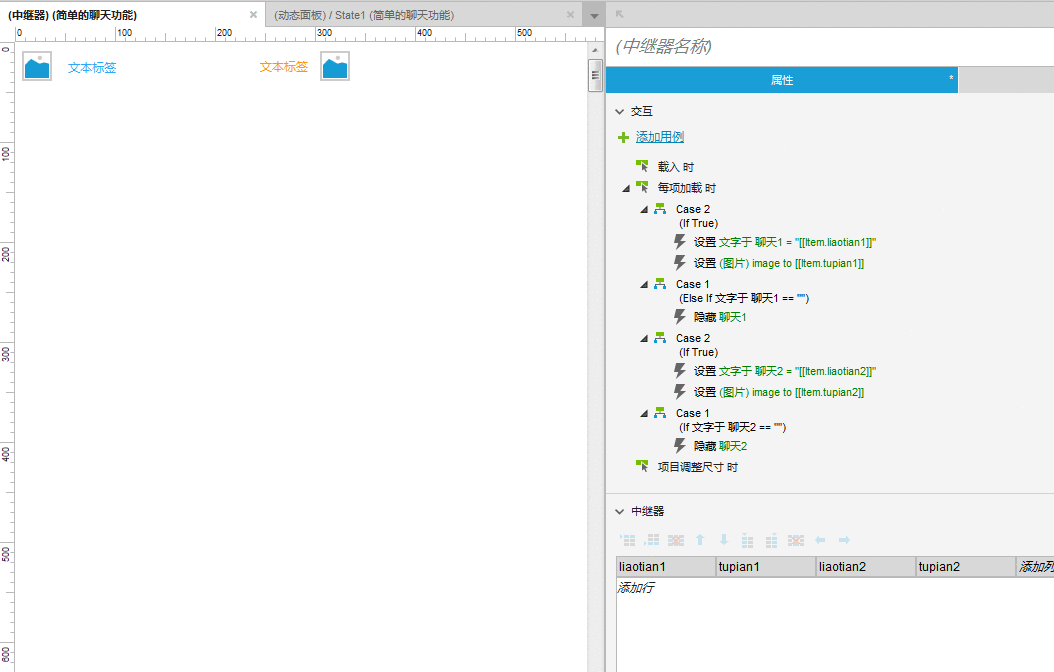The width and height of the screenshot is (1054, 672).
Task: Select action 设置 (图片) image to Item.tupian2
Action: pos(779,392)
